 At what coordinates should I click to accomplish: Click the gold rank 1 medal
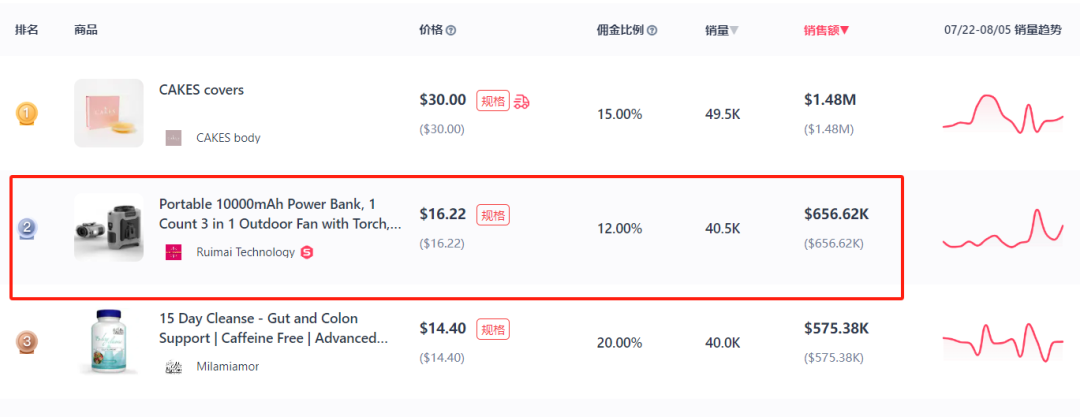(x=27, y=113)
